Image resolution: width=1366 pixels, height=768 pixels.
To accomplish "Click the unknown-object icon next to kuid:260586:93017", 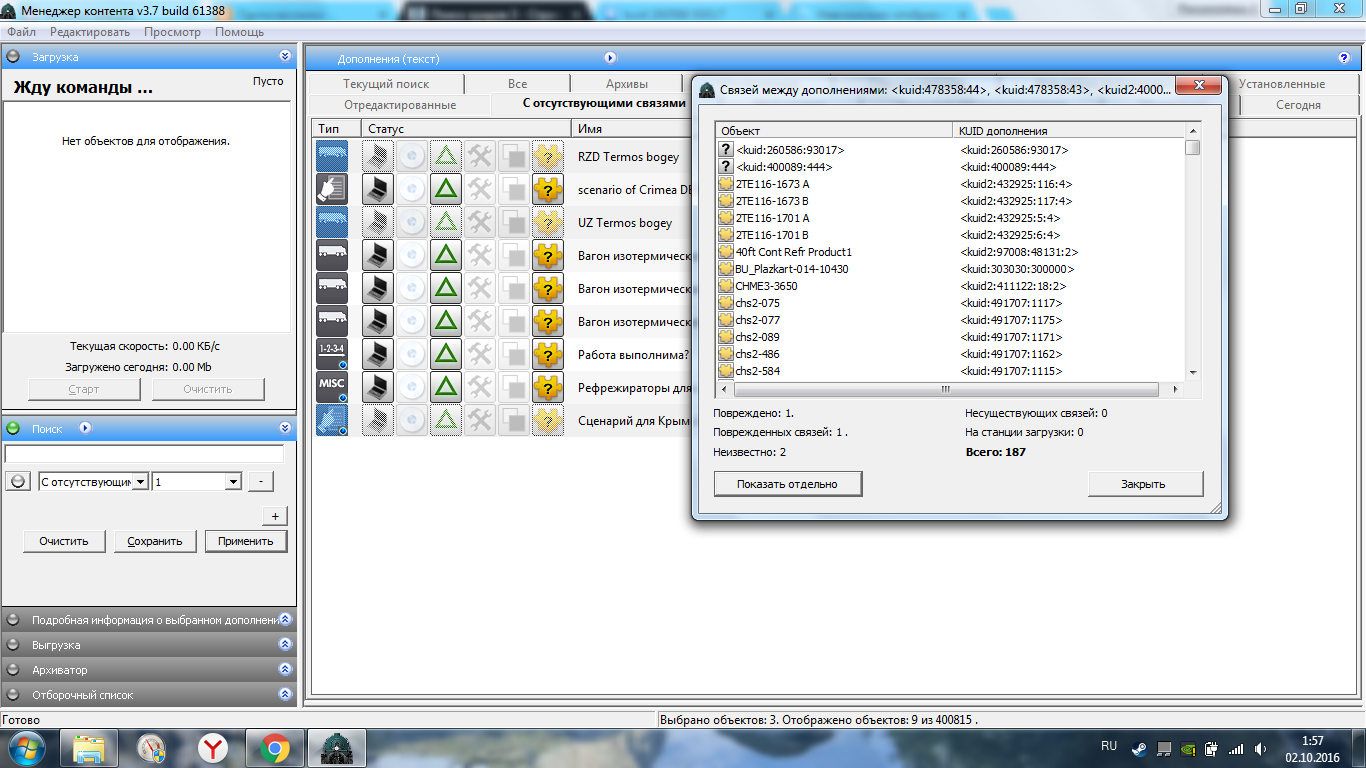I will (x=726, y=150).
